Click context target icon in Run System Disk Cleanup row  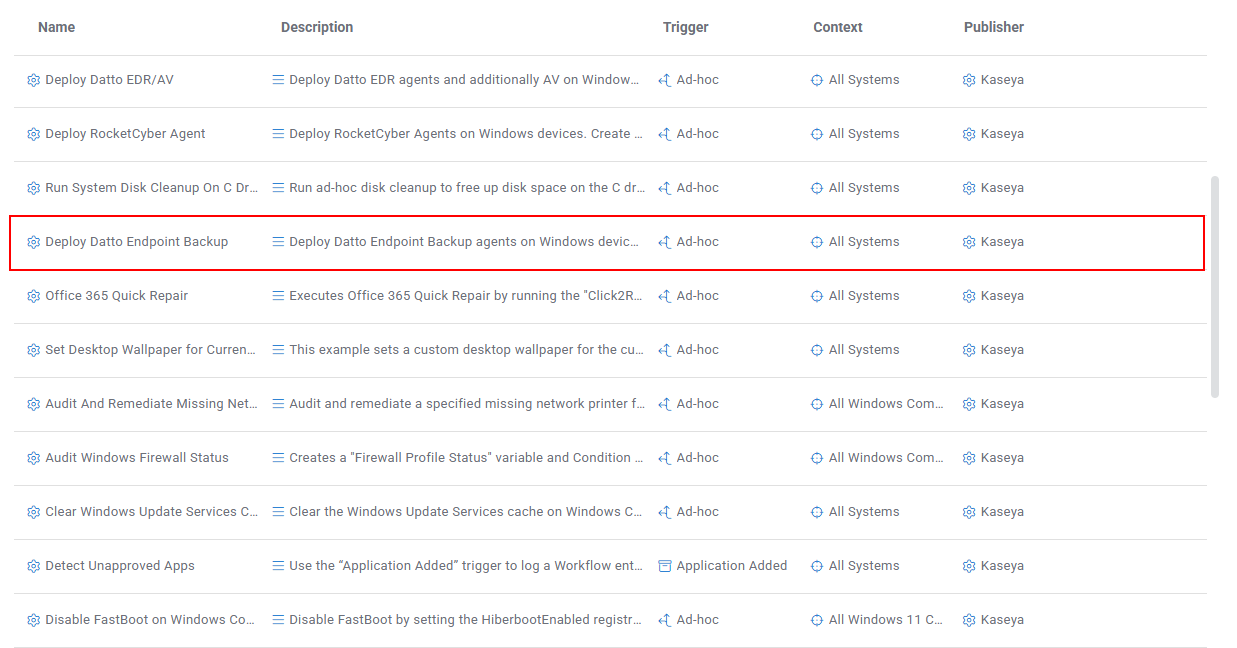[x=817, y=188]
